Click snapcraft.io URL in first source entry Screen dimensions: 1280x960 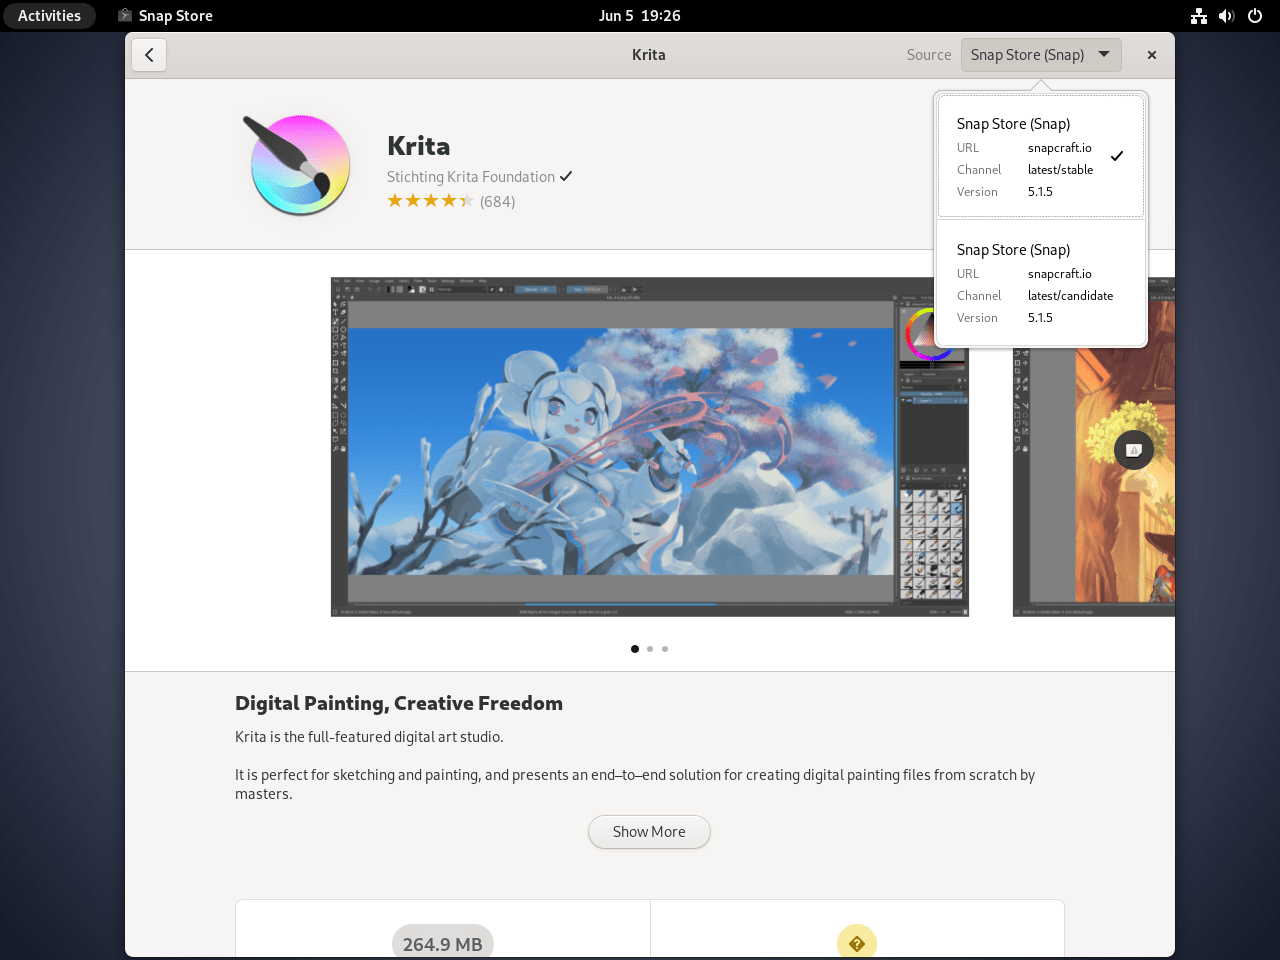[1060, 148]
